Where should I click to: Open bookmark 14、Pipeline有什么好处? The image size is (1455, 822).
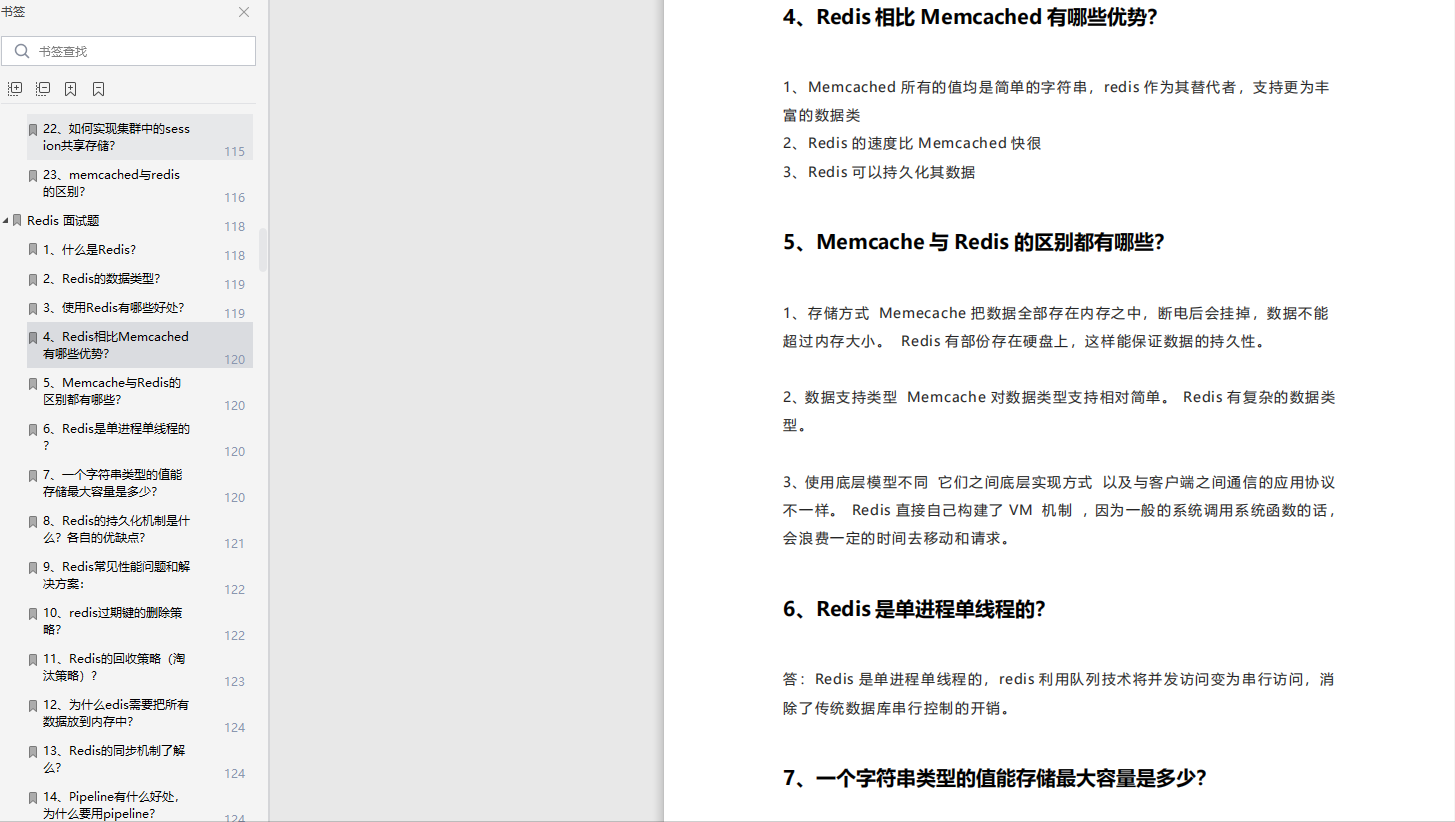[113, 805]
